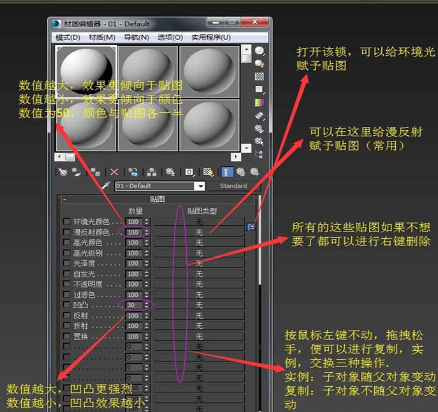Click the 无 map button for 反射

click(199, 315)
